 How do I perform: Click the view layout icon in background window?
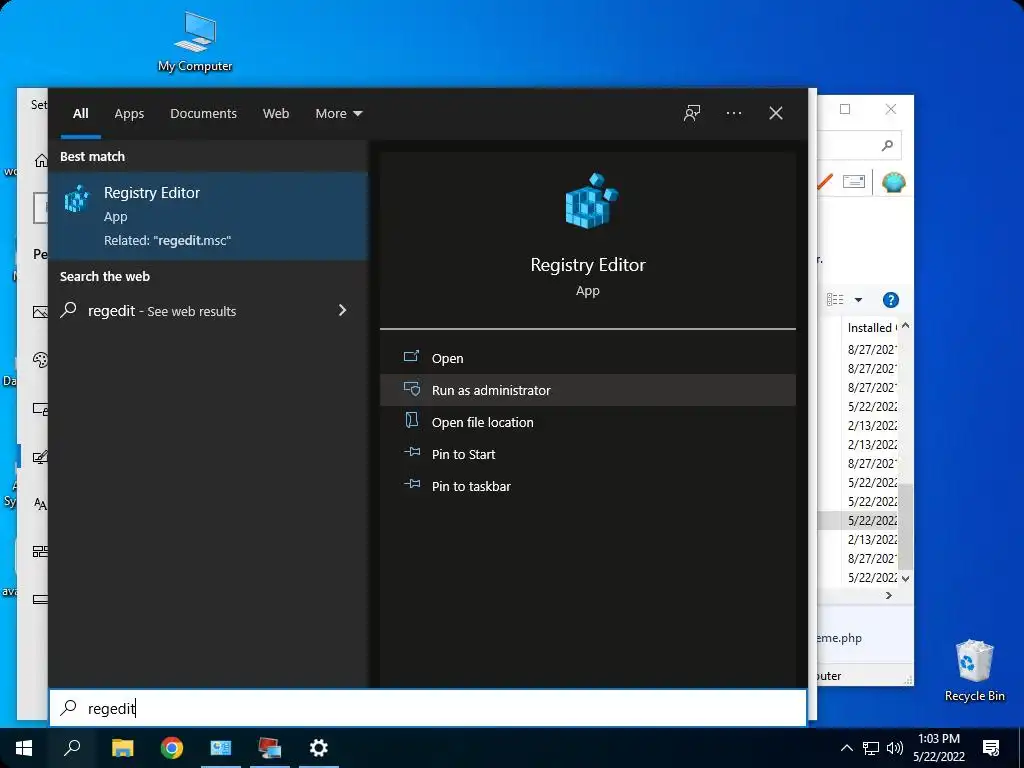pyautogui.click(x=835, y=300)
